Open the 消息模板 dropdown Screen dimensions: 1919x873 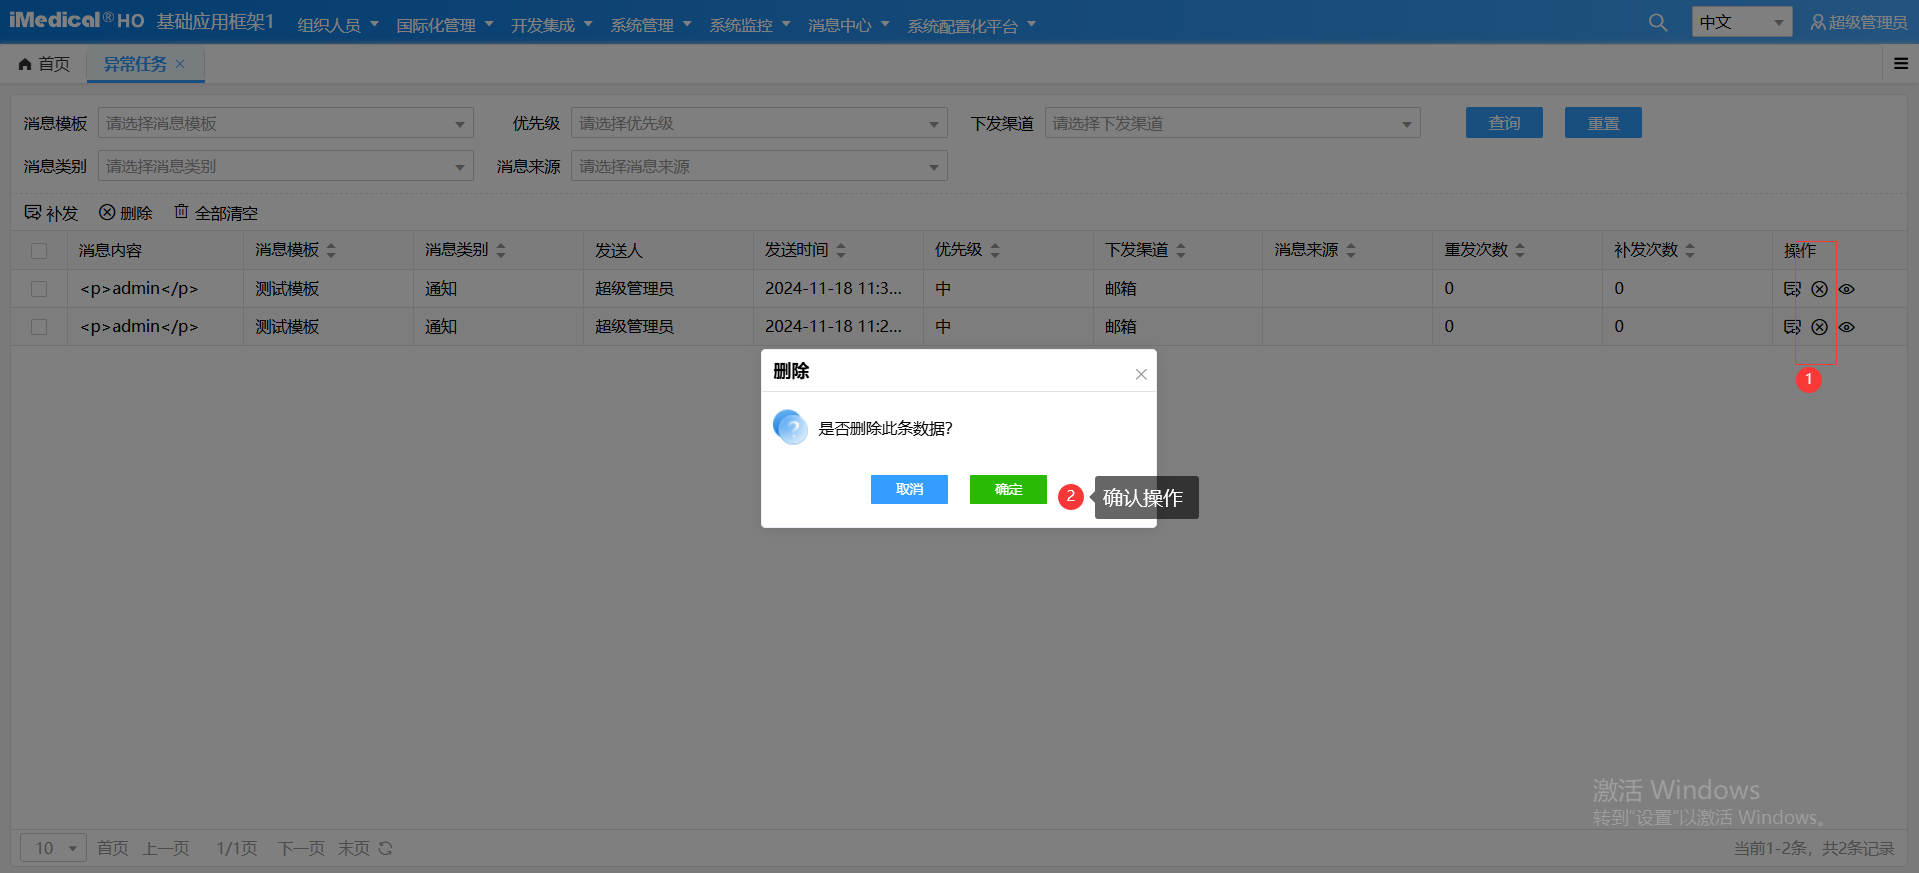(x=285, y=124)
